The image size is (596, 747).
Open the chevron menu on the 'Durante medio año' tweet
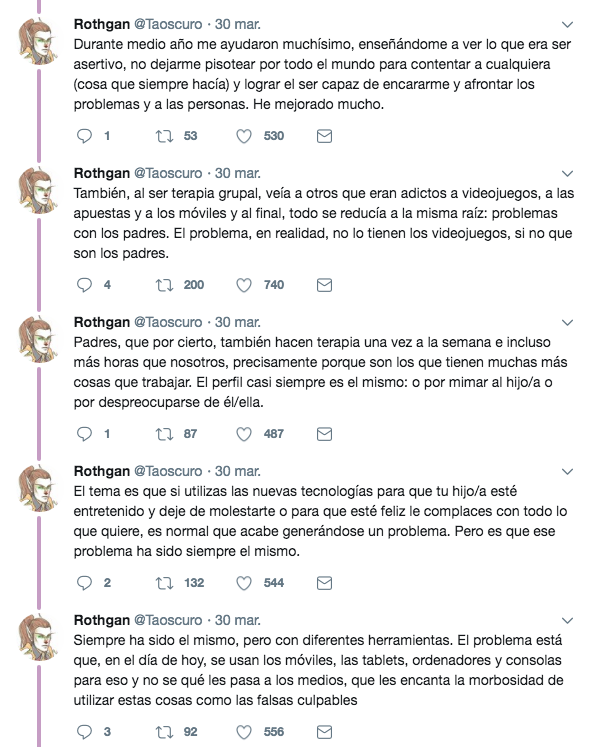(567, 25)
